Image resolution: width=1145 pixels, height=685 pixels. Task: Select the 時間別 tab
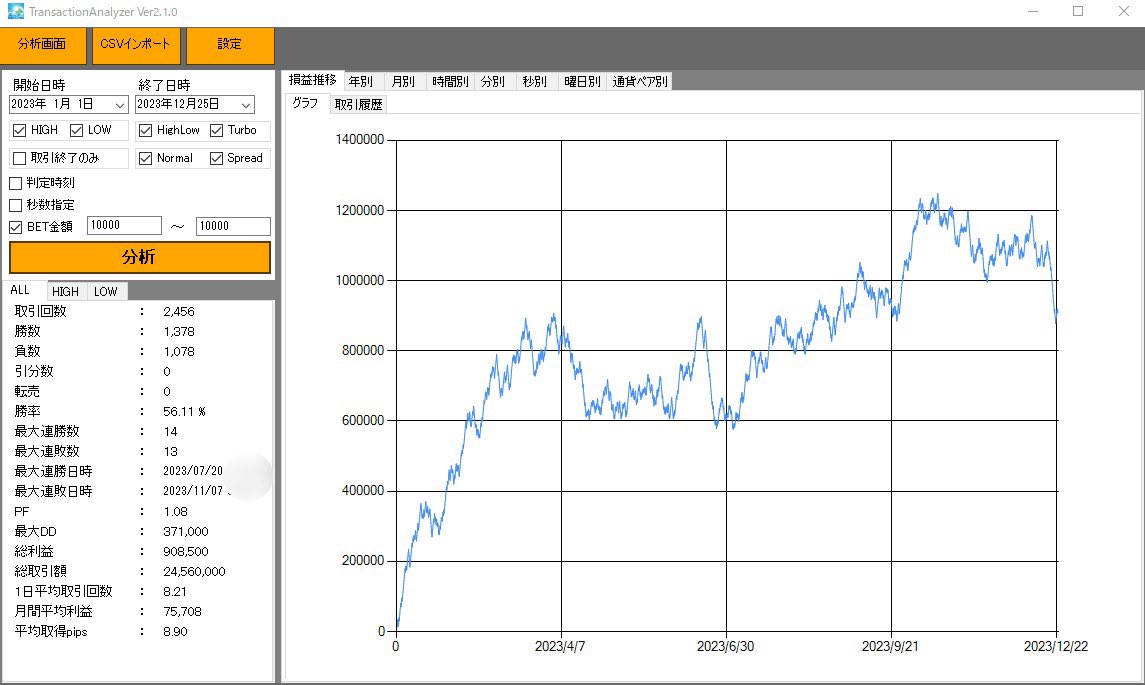click(450, 81)
